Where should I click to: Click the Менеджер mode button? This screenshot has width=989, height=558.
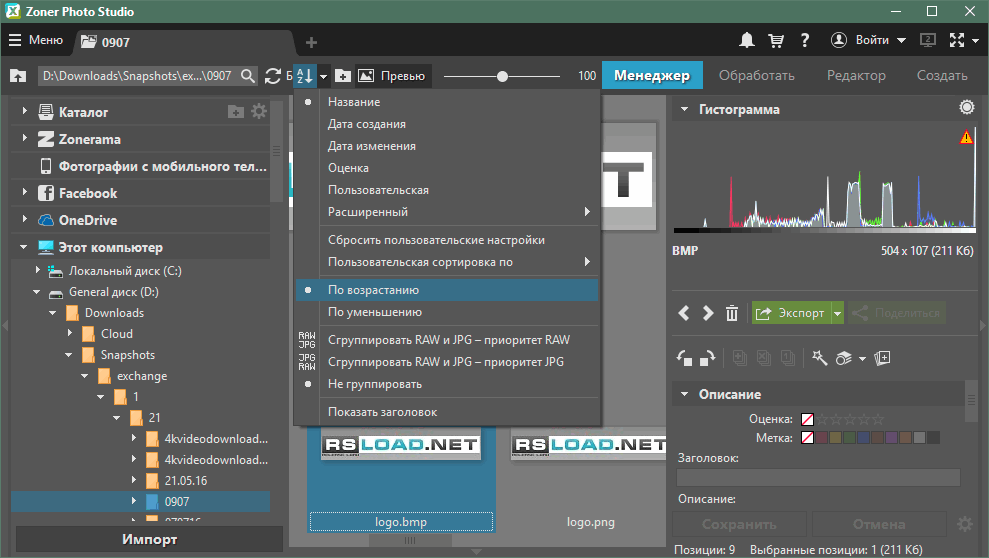[652, 76]
